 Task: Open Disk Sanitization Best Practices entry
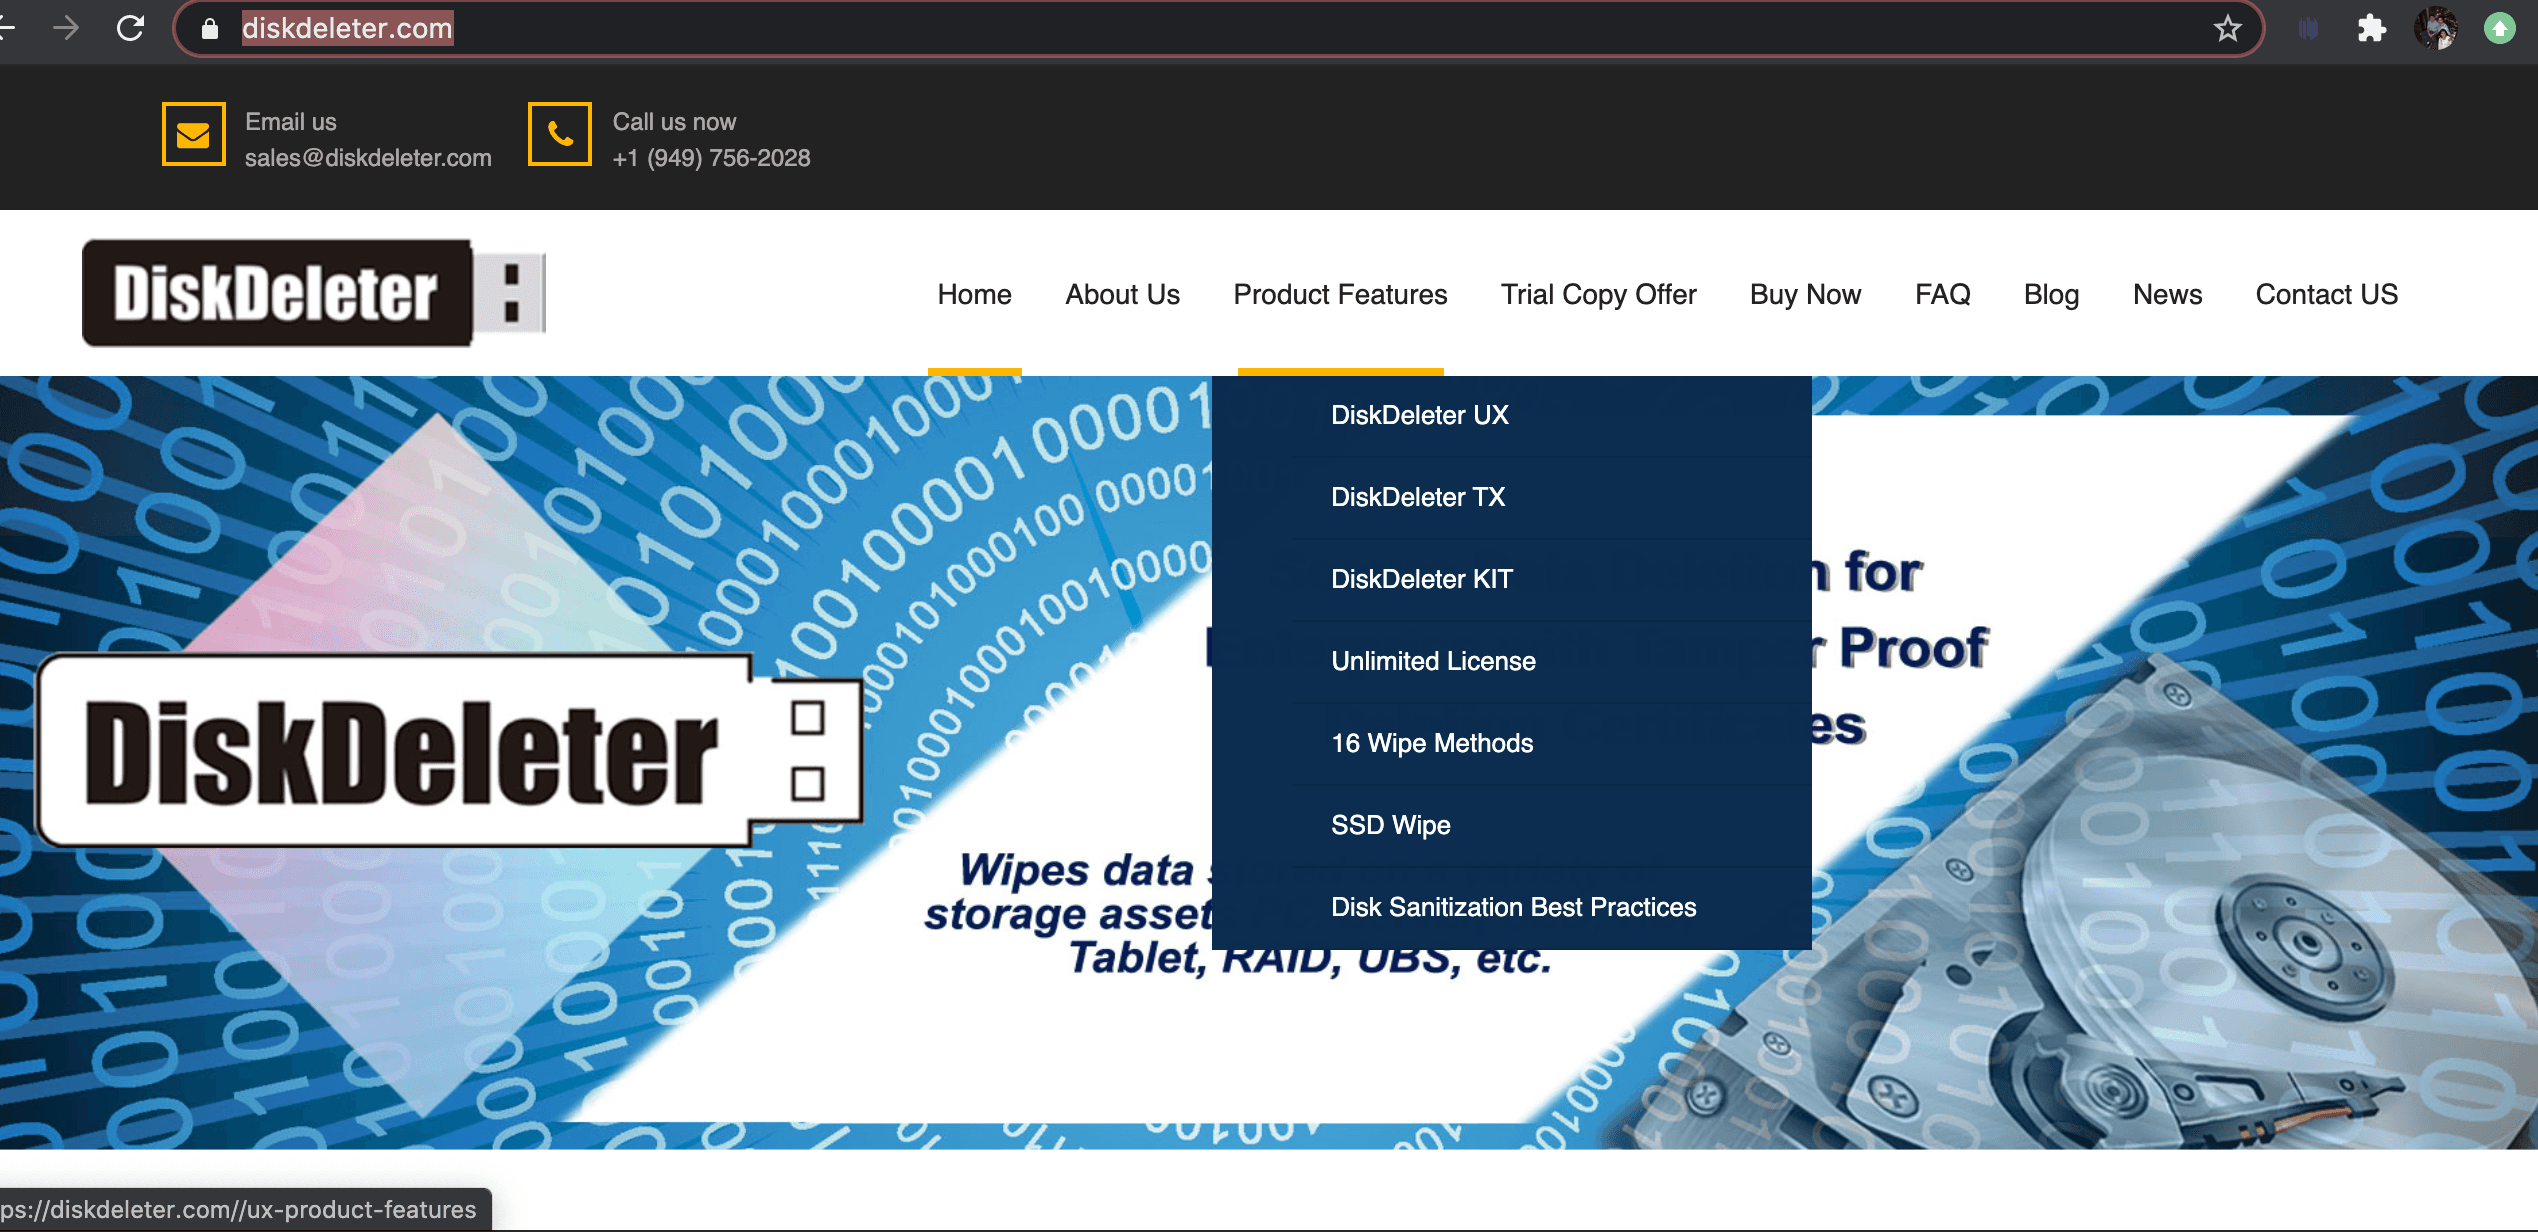[1513, 907]
